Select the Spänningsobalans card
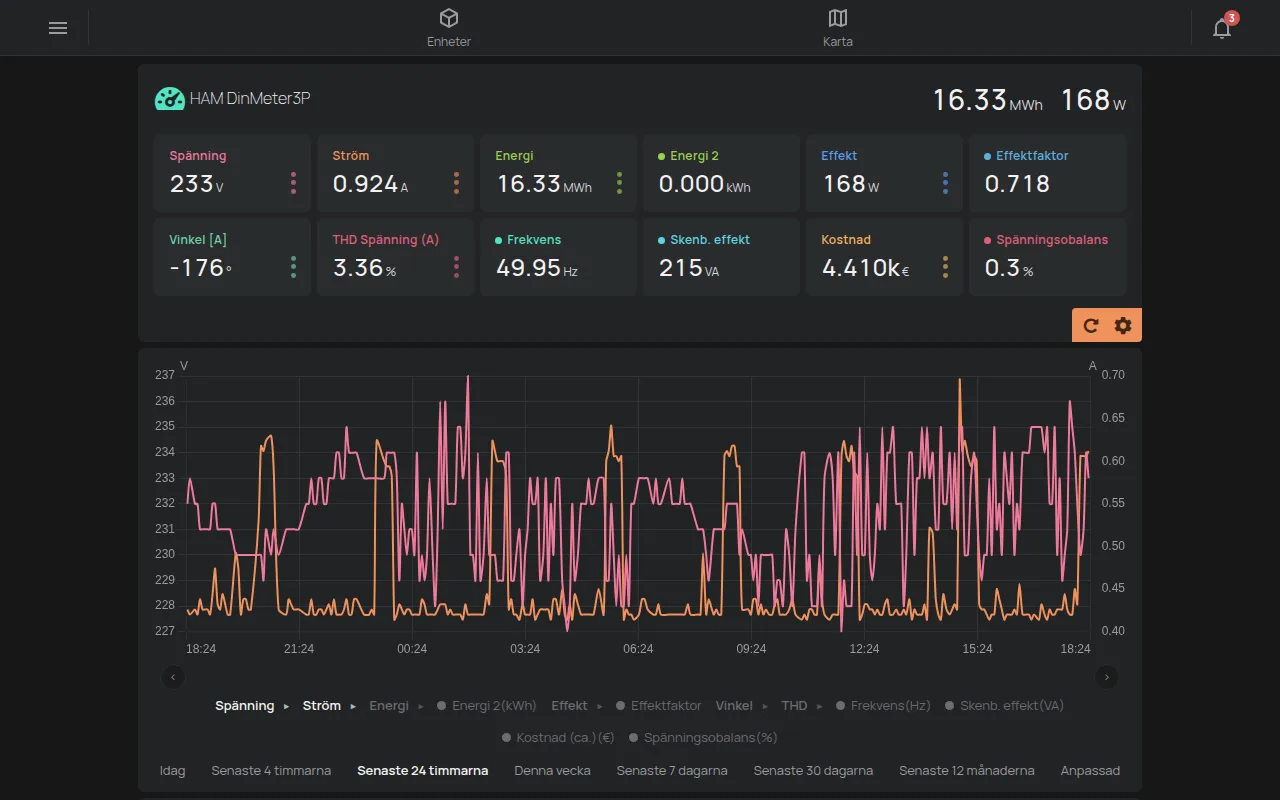 (1047, 257)
